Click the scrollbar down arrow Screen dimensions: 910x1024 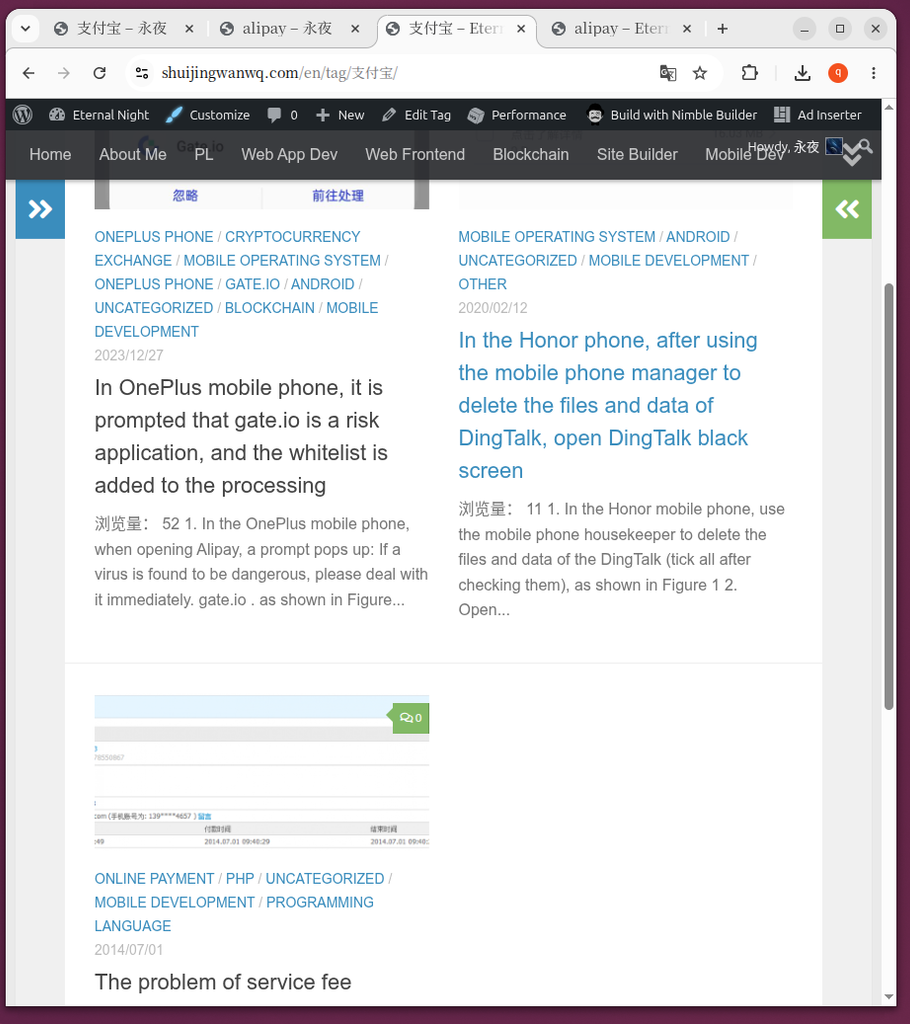point(888,997)
